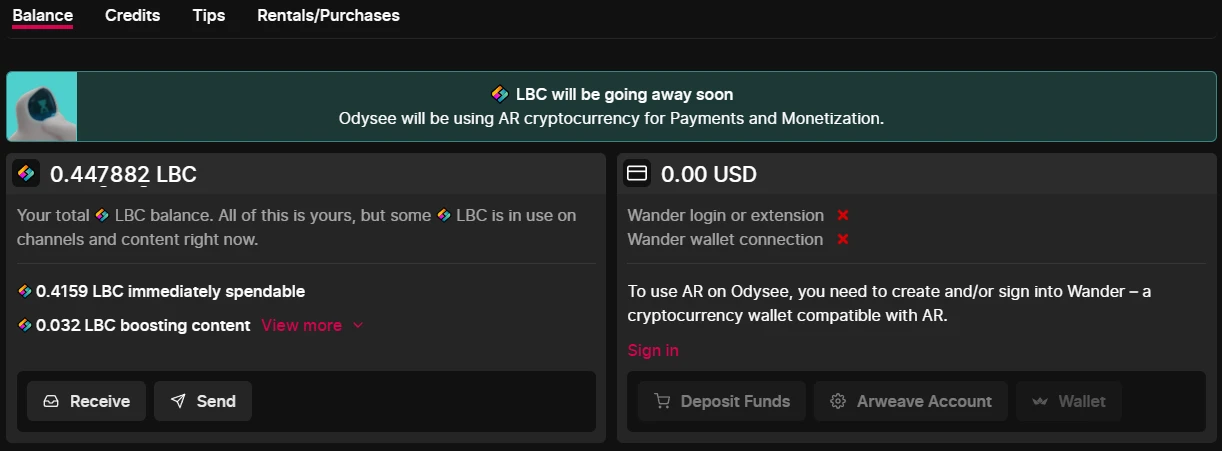Open View more boosting details
Screen dimensions: 1222x451
point(301,325)
